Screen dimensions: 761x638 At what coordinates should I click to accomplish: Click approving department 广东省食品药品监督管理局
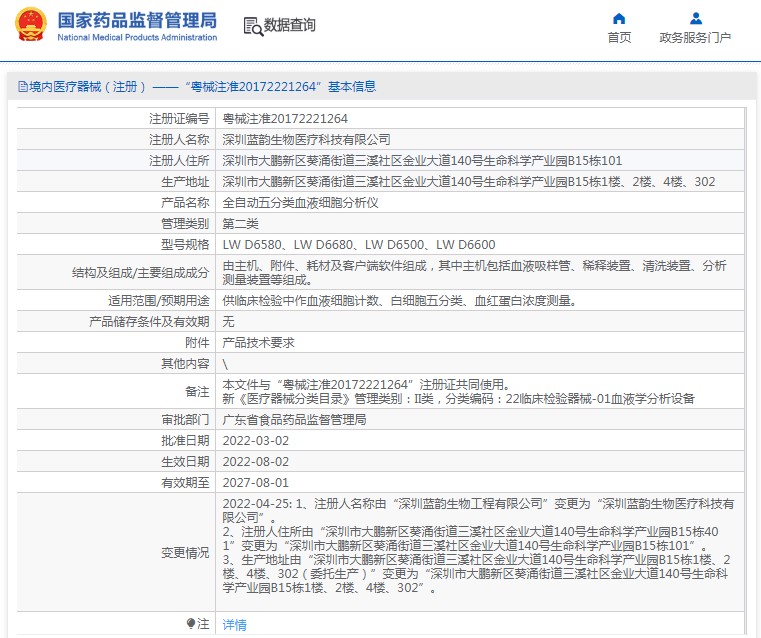294,420
